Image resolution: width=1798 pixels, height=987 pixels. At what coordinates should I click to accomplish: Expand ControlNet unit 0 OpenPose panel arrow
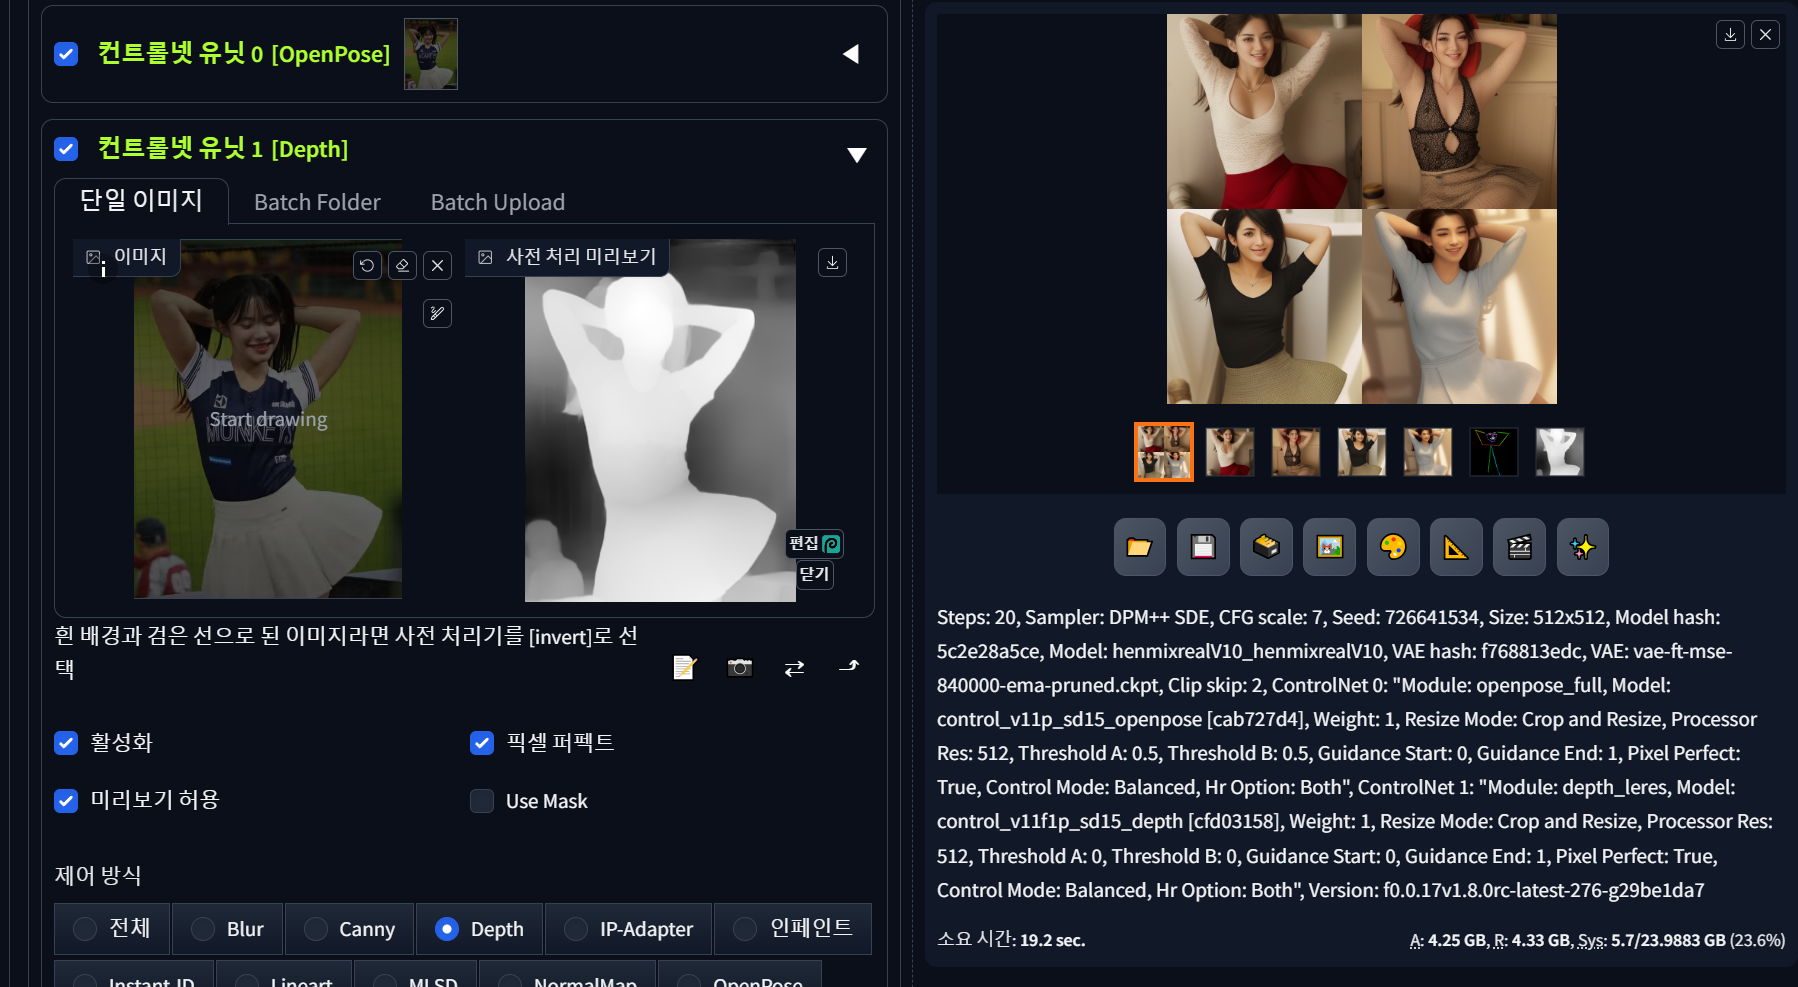tap(851, 54)
